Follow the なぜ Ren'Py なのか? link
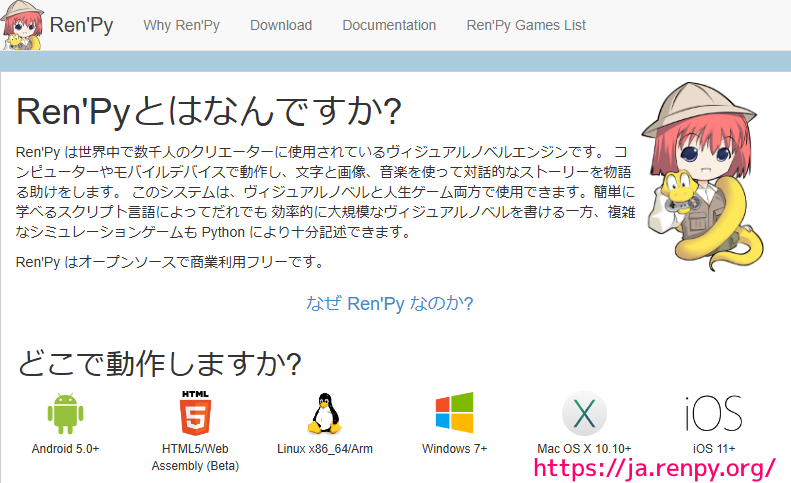This screenshot has width=791, height=483. pos(389,303)
